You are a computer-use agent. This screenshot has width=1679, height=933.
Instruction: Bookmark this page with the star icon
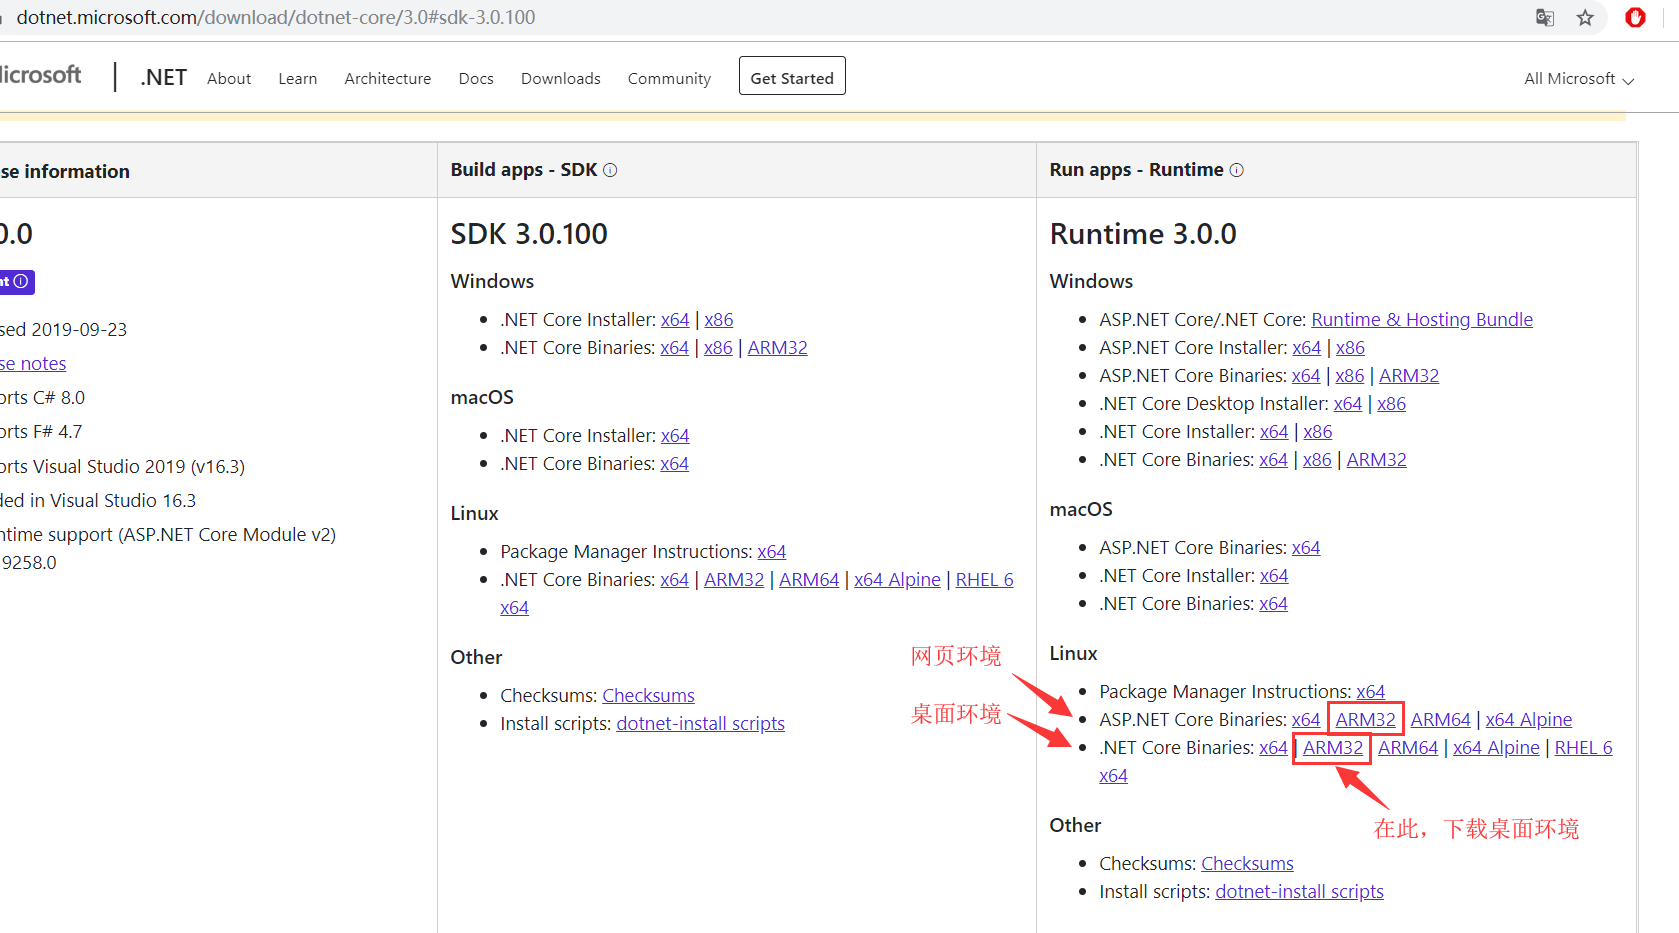pos(1585,17)
